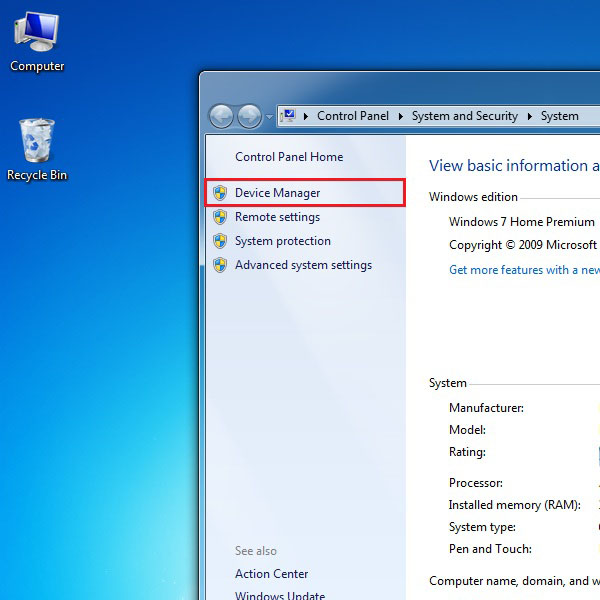This screenshot has width=600, height=600.
Task: Expand arrow after Control Panel breadcrumb
Action: 401,116
